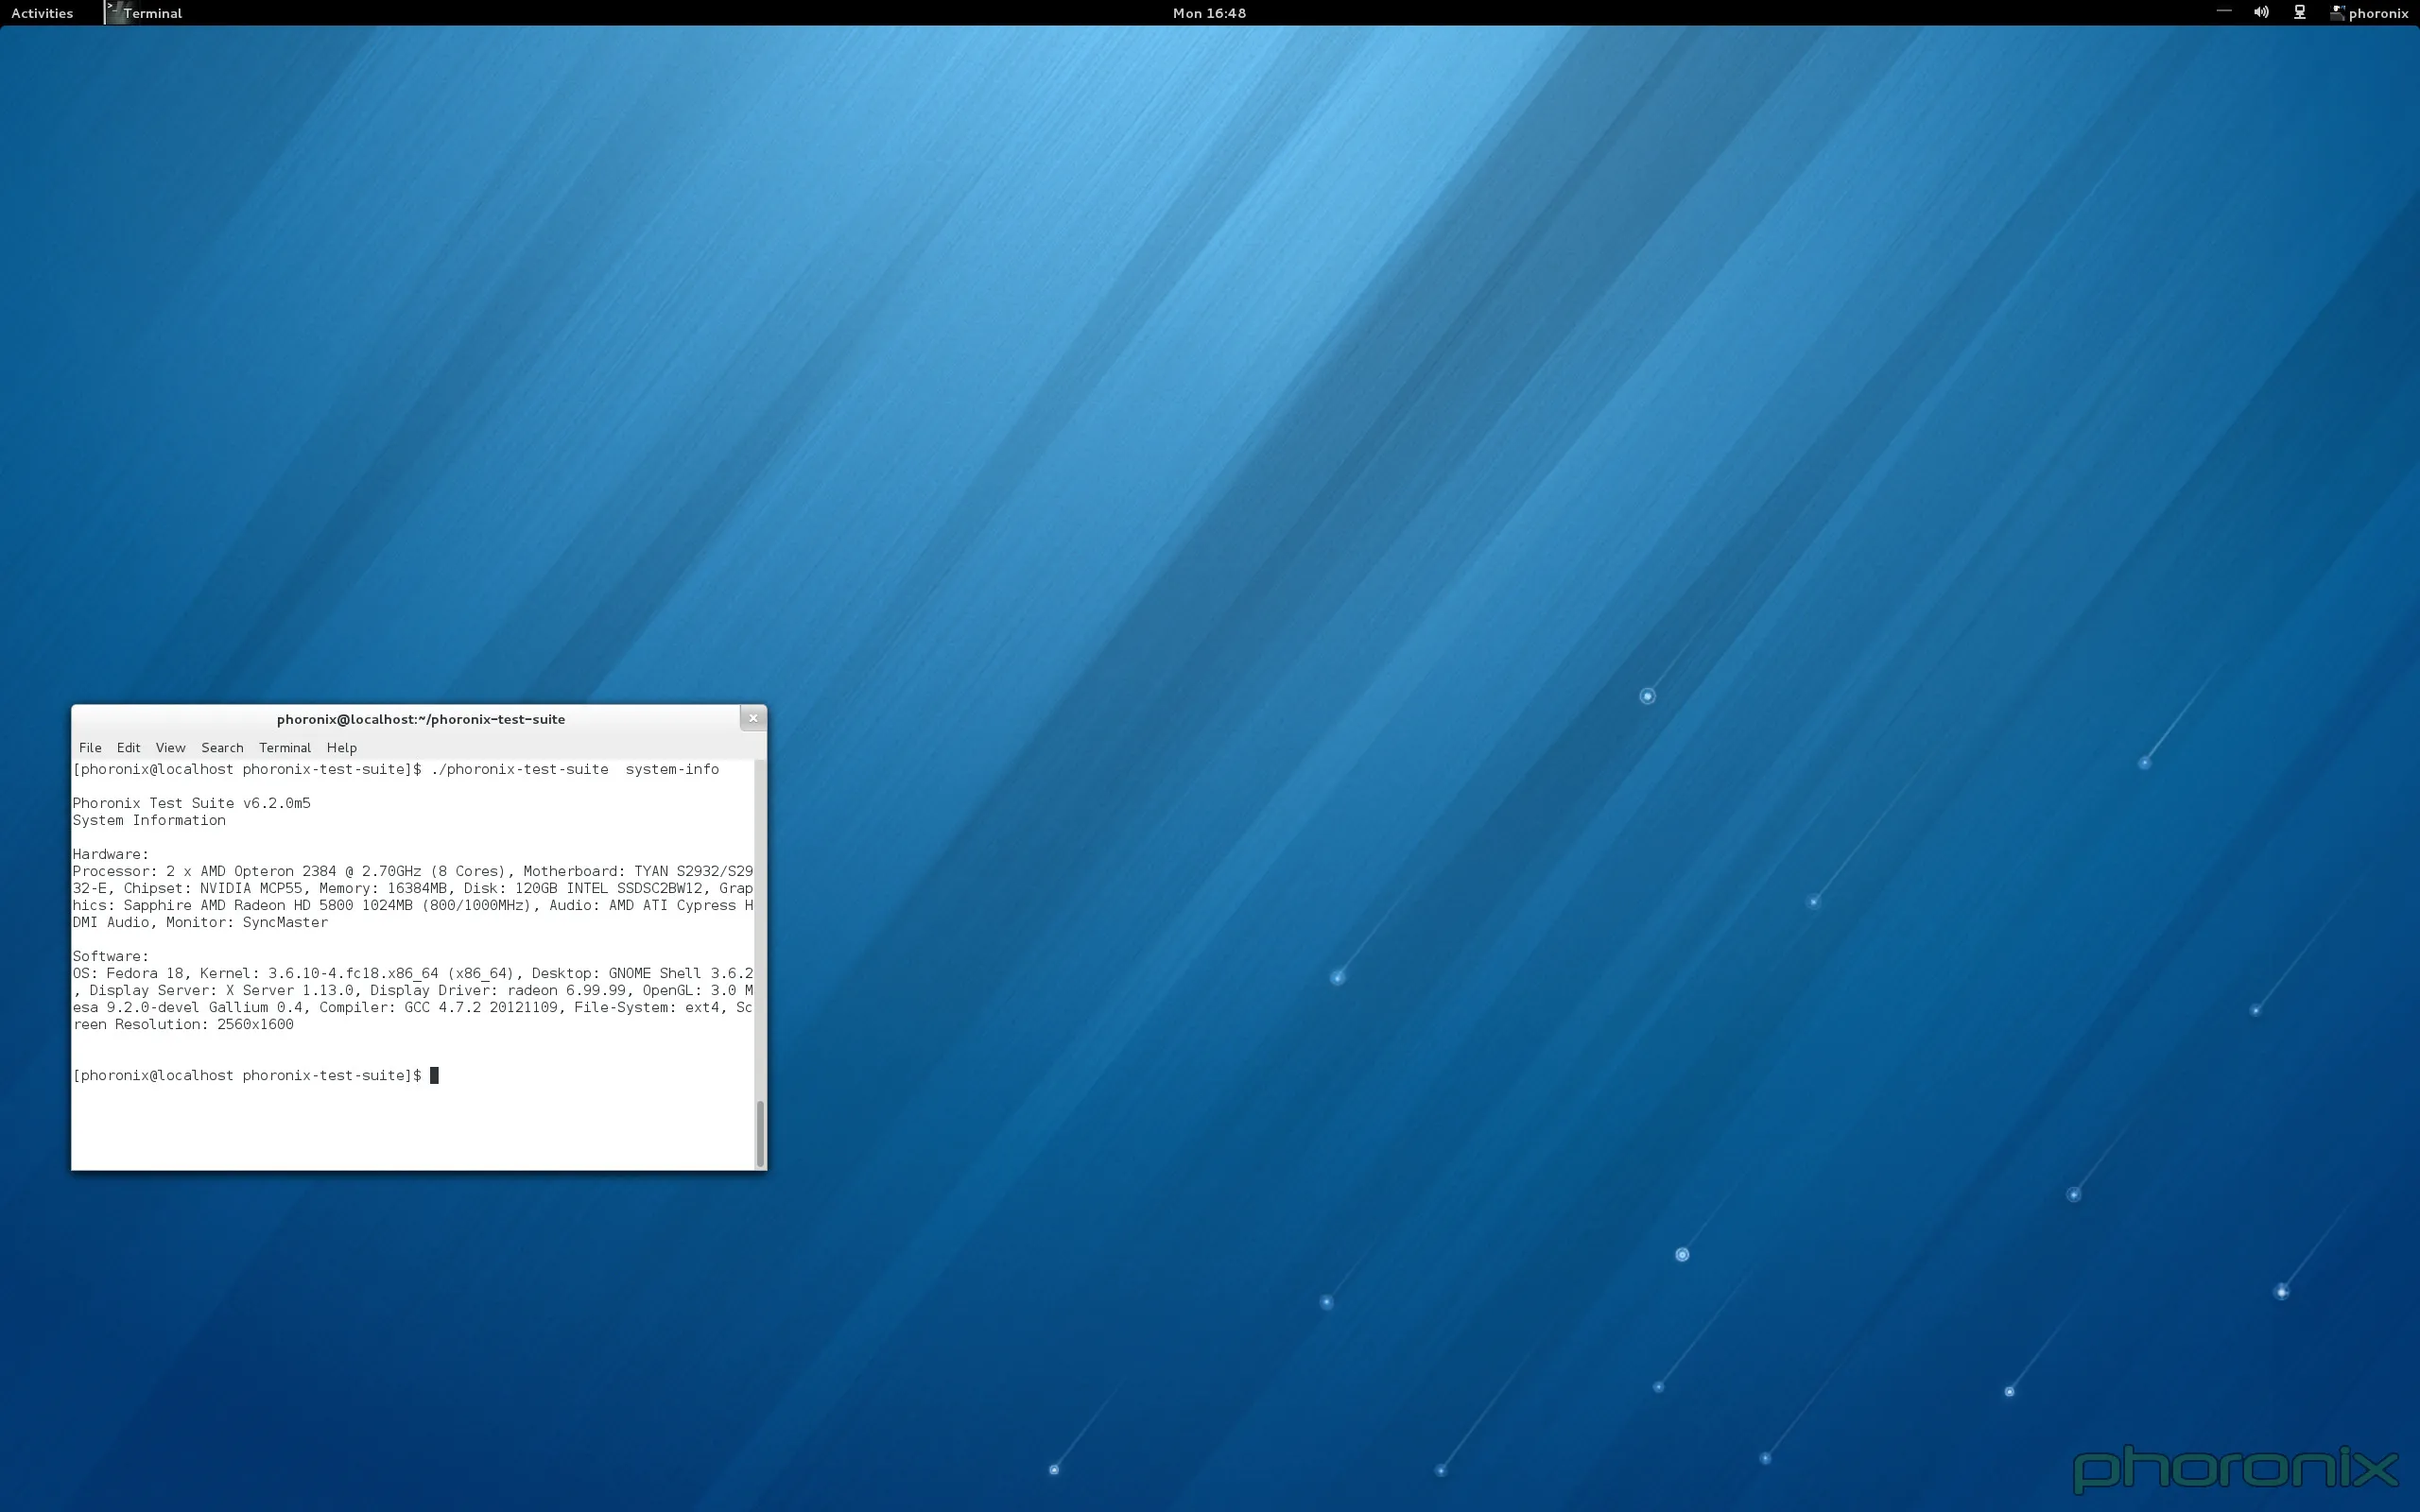Click the terminal window title bar

click(419, 718)
